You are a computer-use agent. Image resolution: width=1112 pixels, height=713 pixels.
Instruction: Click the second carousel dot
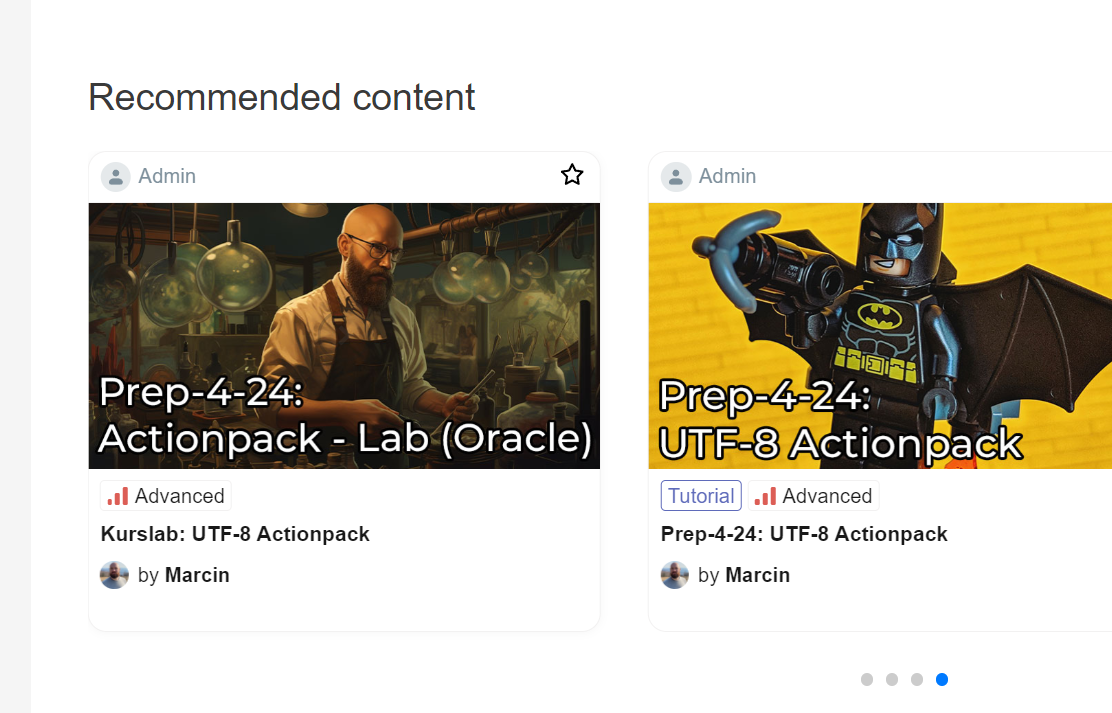point(891,679)
